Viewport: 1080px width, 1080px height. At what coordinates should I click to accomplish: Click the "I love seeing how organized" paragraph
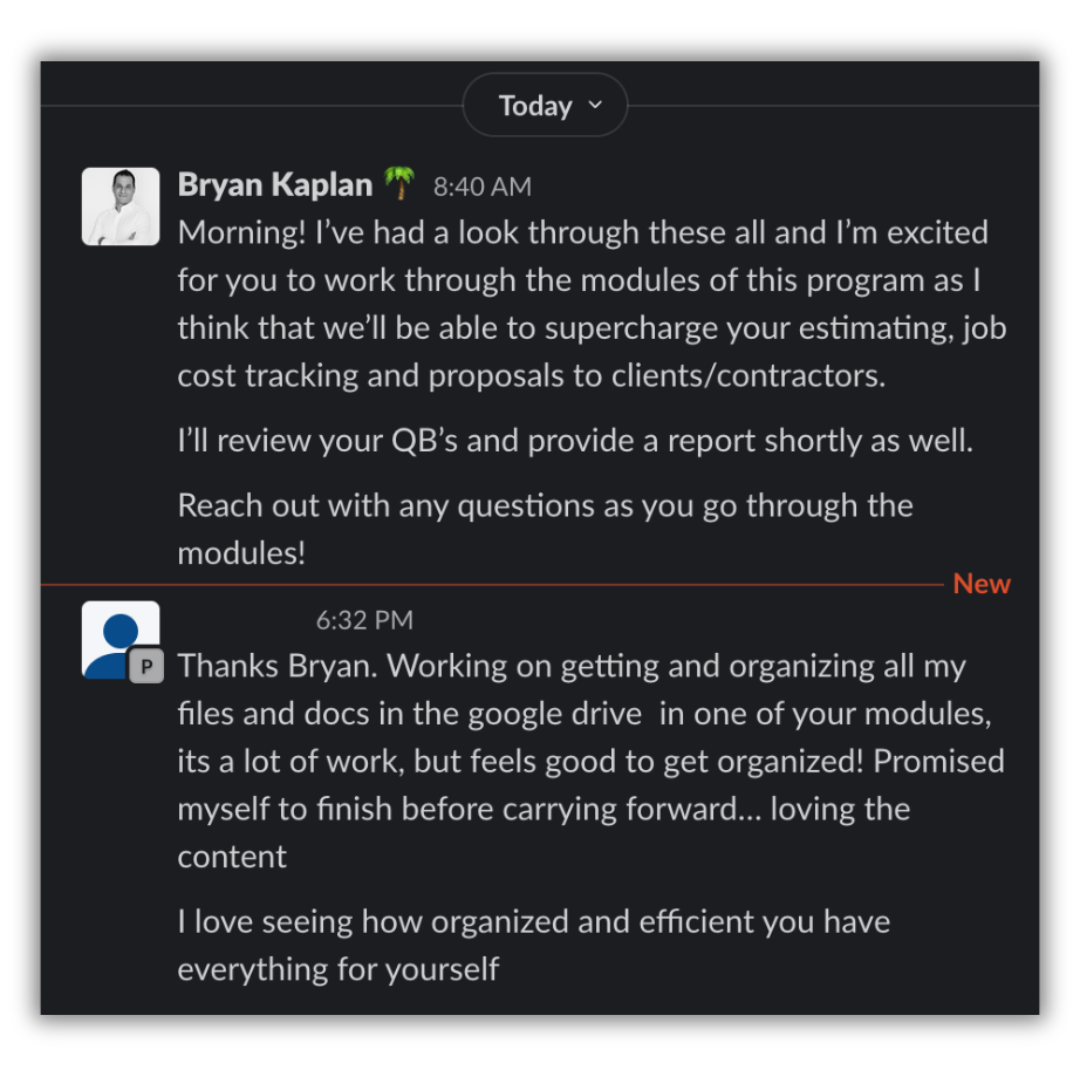coord(533,944)
